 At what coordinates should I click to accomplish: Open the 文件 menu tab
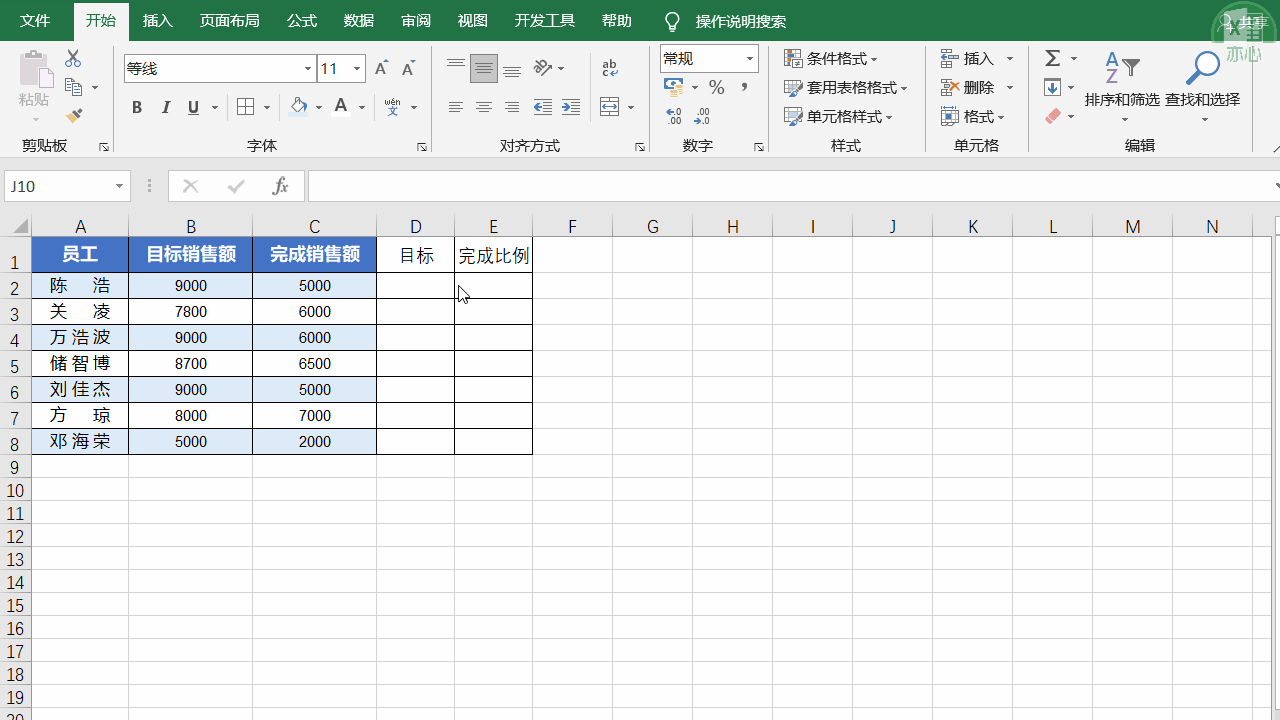(35, 21)
